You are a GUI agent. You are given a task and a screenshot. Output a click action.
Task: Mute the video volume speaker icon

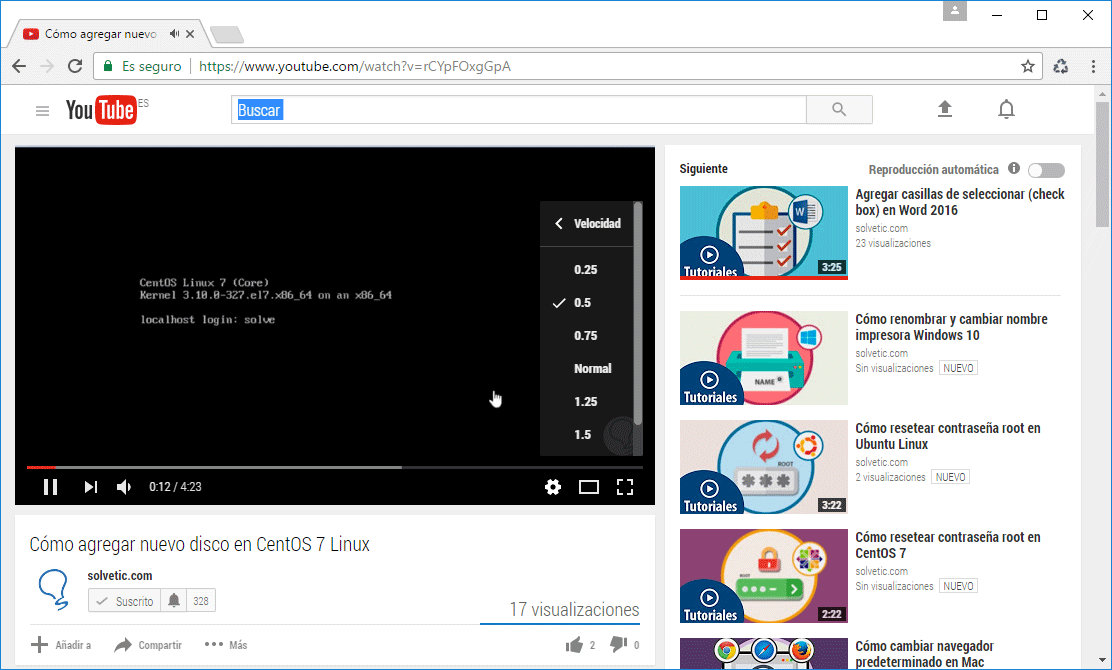[x=124, y=487]
